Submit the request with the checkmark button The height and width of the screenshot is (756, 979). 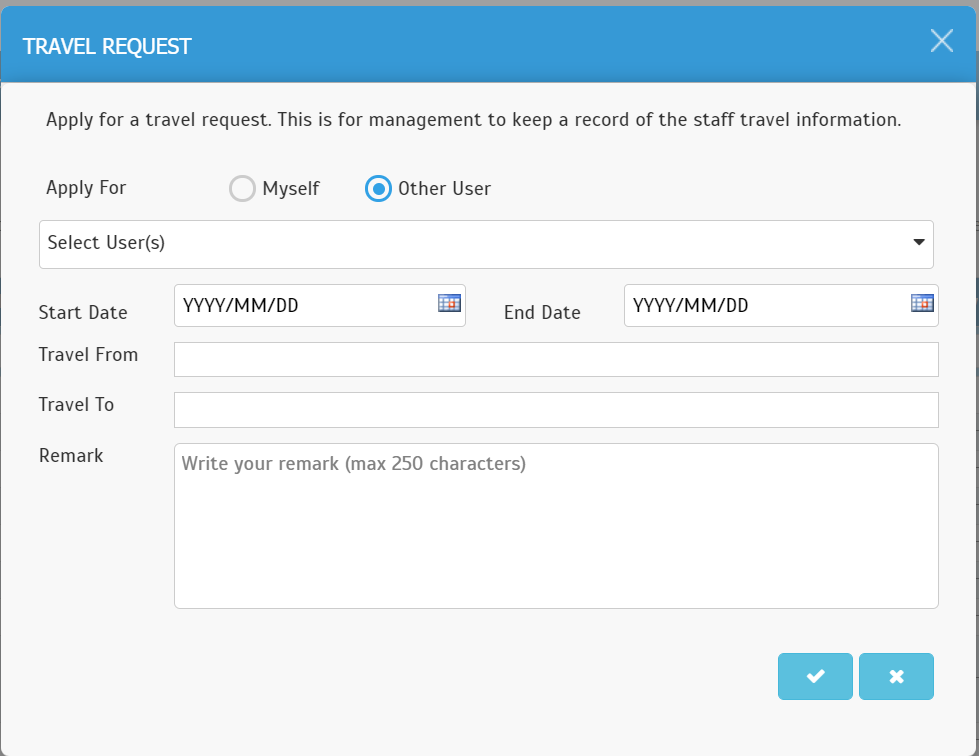pos(815,676)
